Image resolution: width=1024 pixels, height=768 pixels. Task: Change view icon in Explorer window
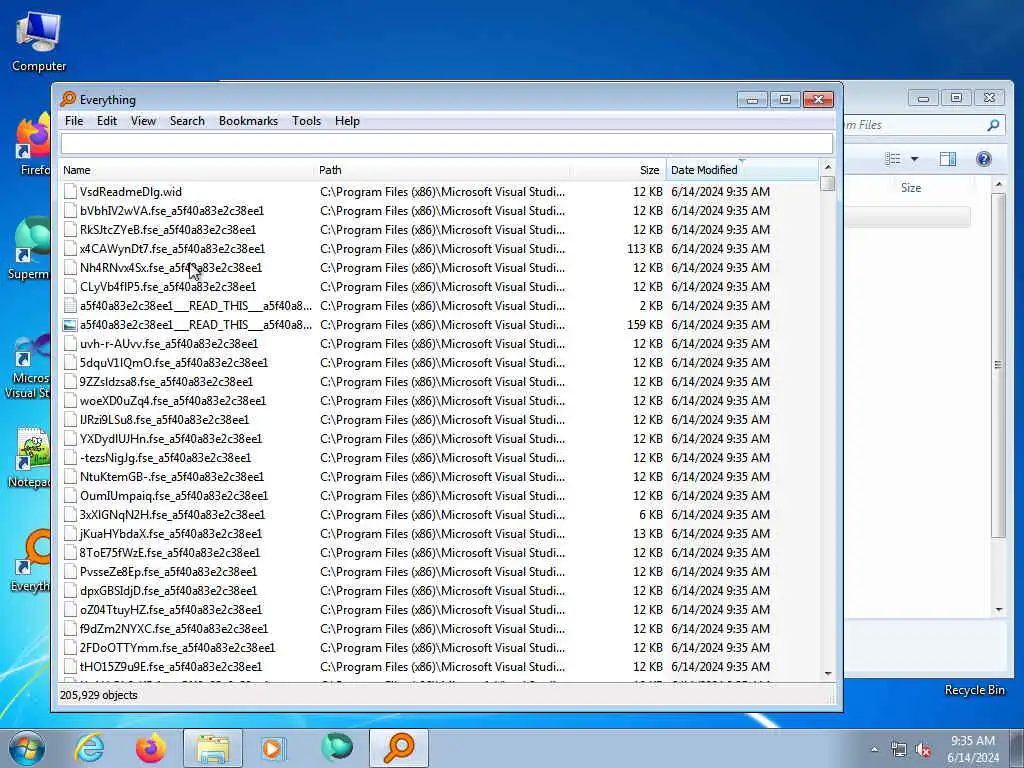click(x=893, y=159)
